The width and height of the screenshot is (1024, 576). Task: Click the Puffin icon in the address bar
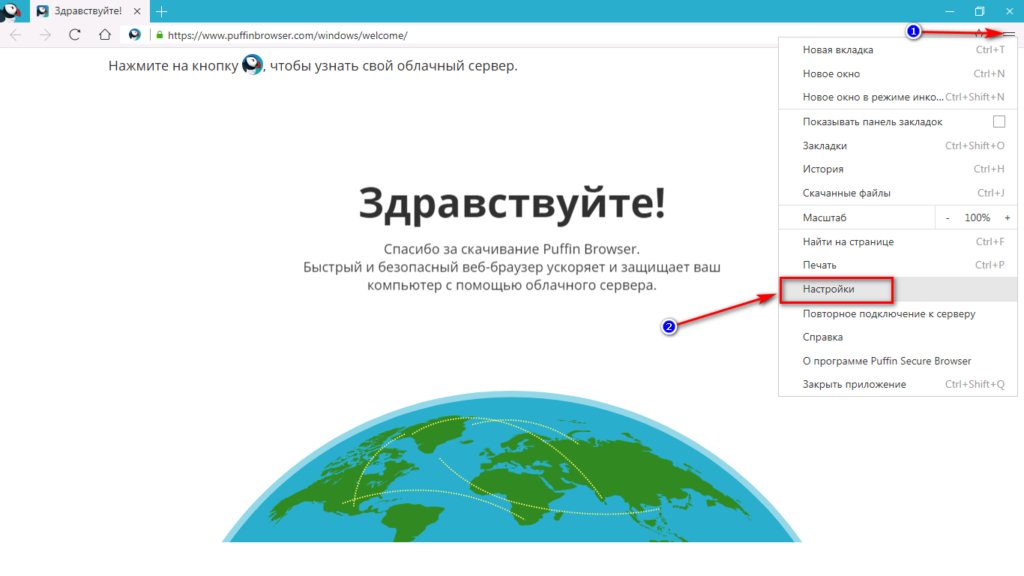(x=135, y=35)
